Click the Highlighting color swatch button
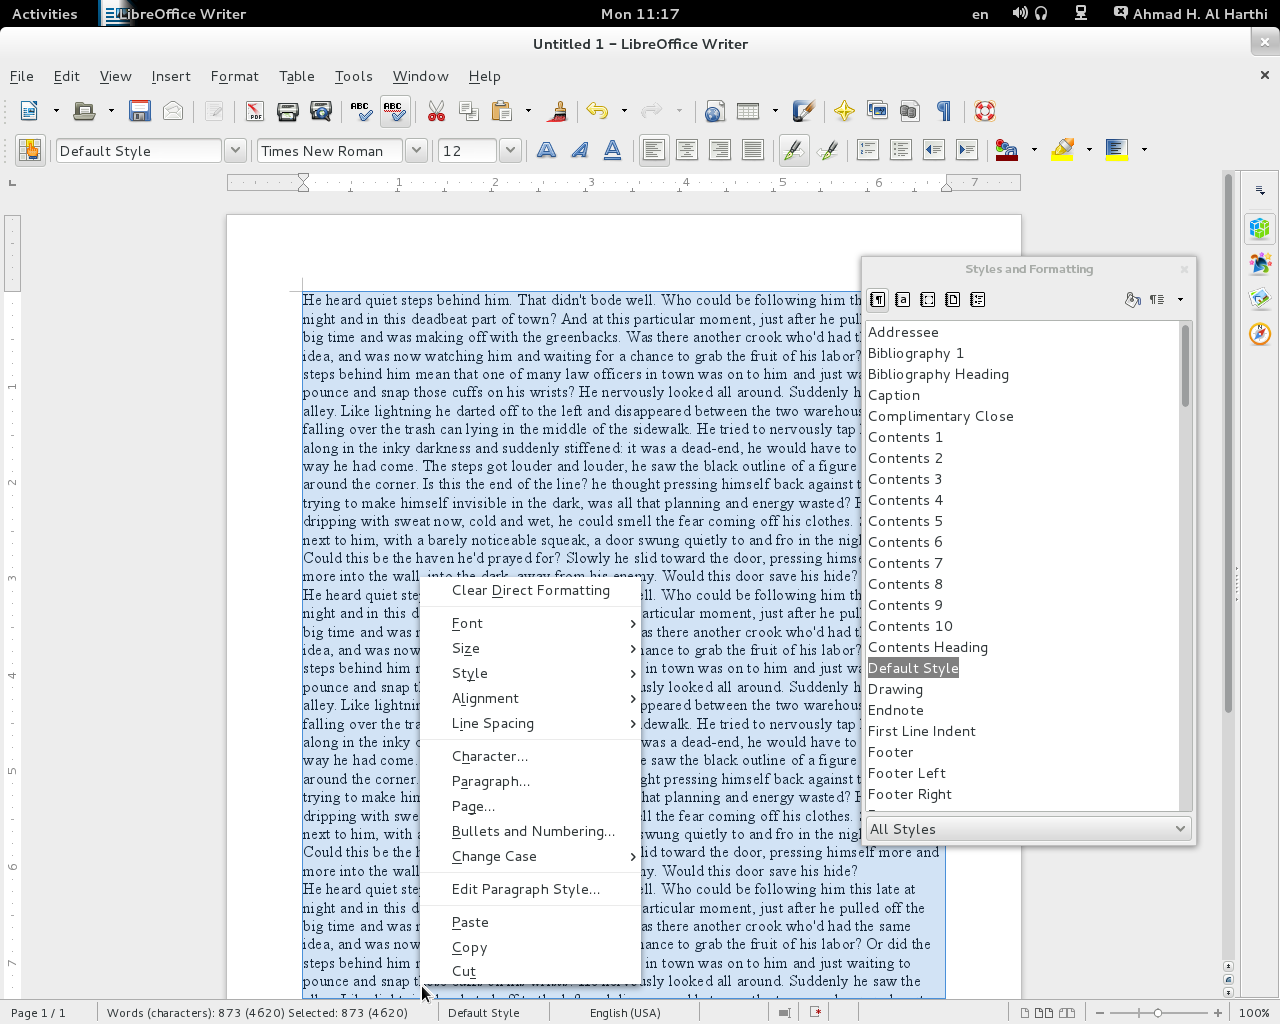Screen dimensions: 1280x1024 click(1063, 150)
